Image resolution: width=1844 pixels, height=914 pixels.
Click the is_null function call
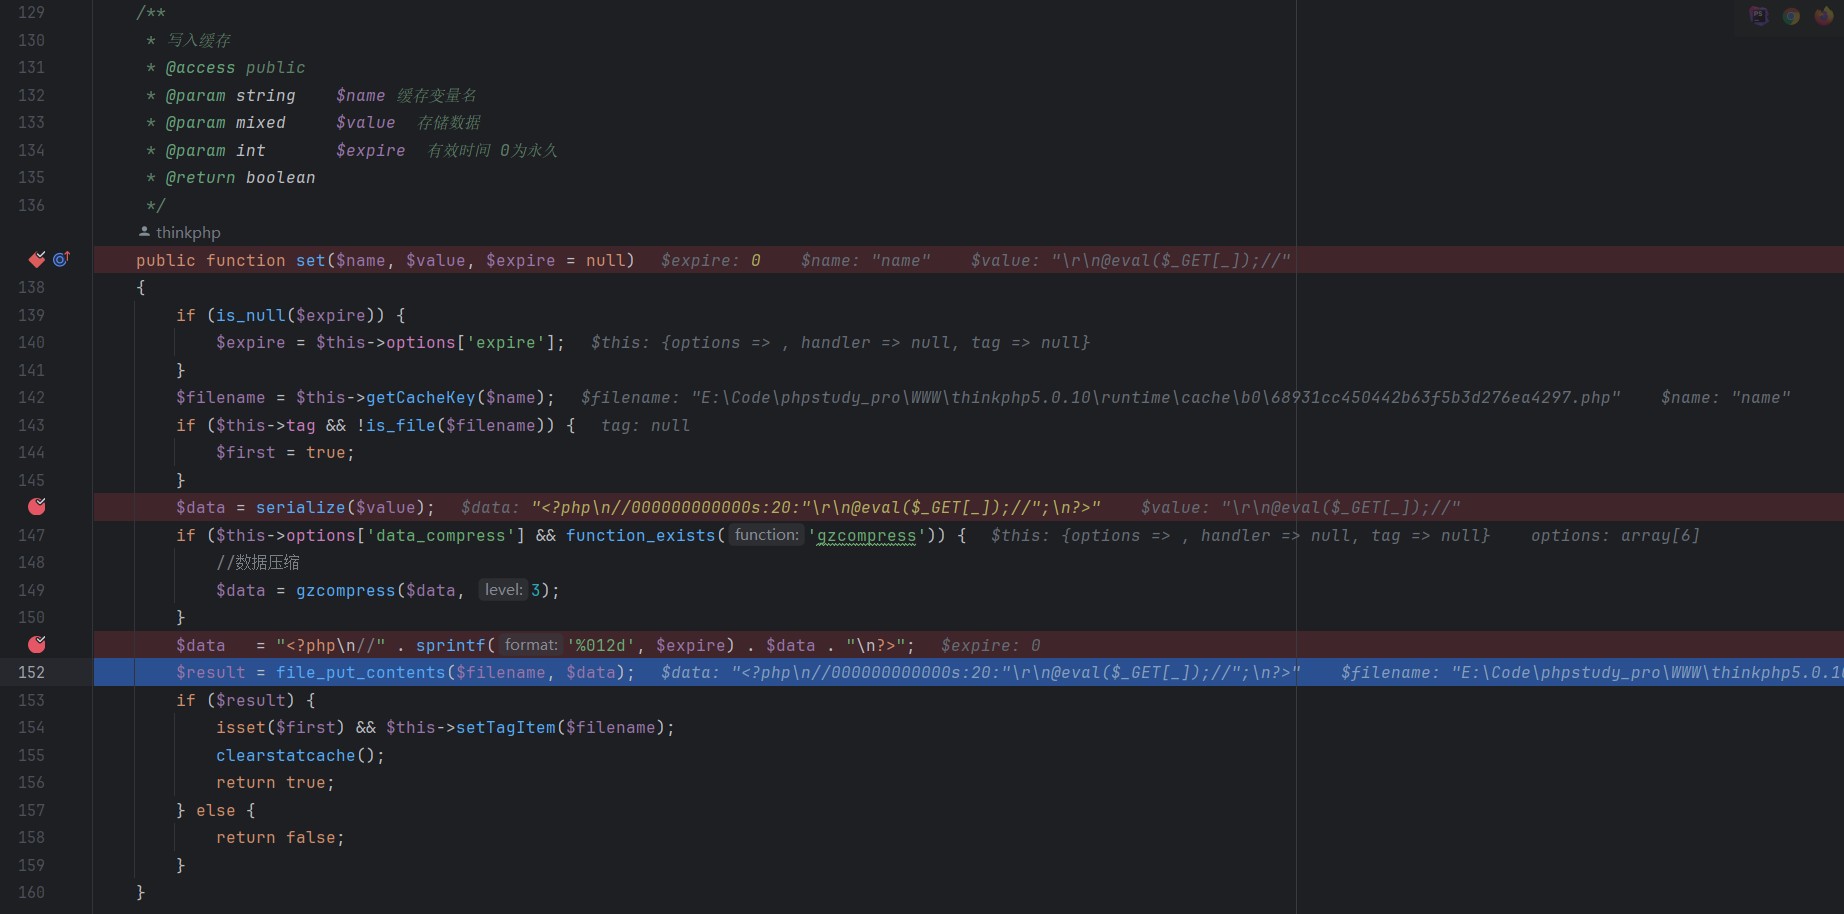pyautogui.click(x=250, y=315)
